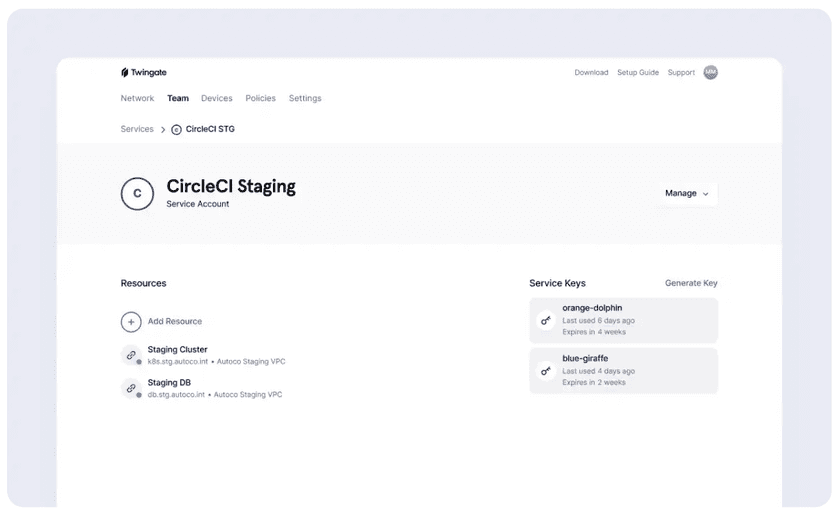Click the CircleCI Staging circular avatar

[137, 194]
